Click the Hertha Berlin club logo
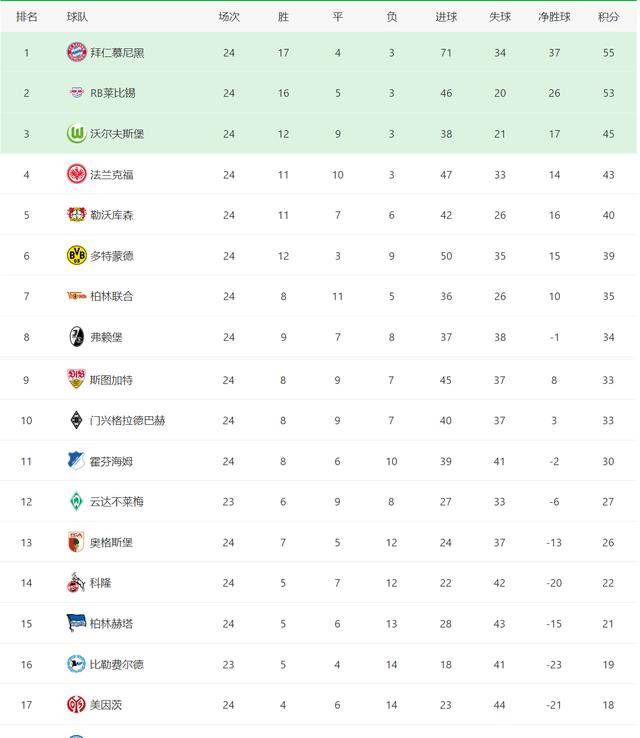640x738 pixels. tap(77, 623)
